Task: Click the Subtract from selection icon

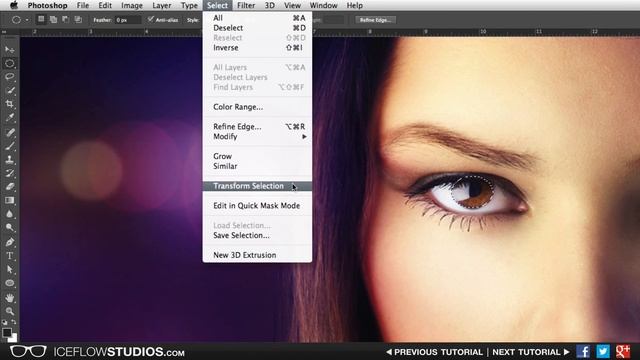Action: [65, 19]
